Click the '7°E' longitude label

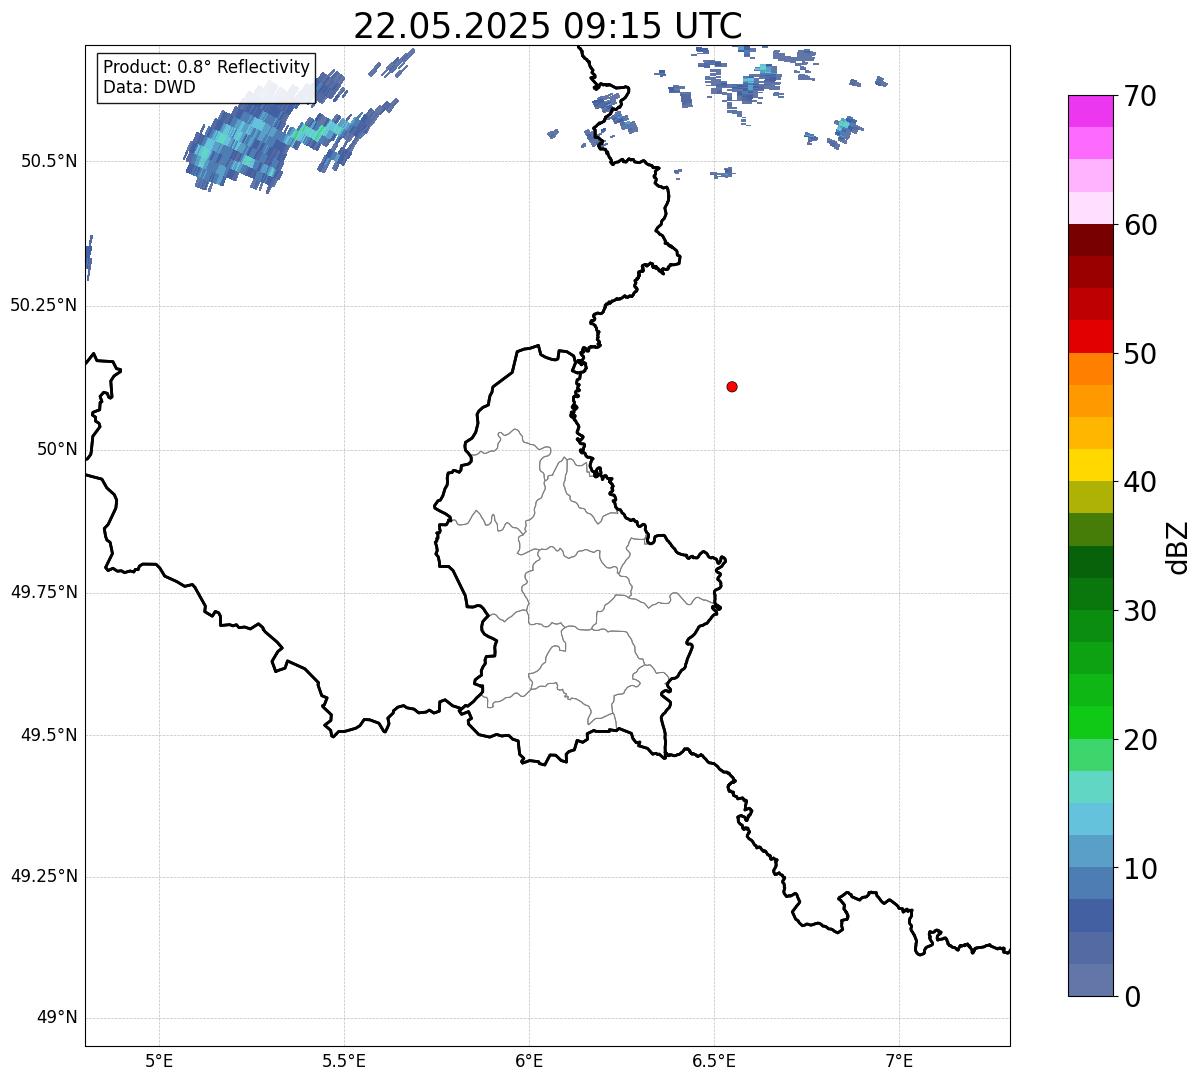point(899,1060)
